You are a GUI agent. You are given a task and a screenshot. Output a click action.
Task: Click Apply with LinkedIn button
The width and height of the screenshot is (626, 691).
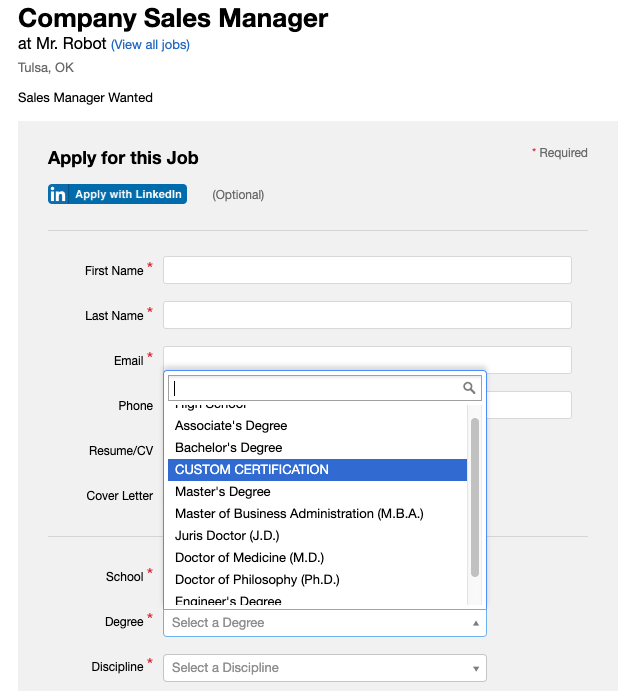117,194
